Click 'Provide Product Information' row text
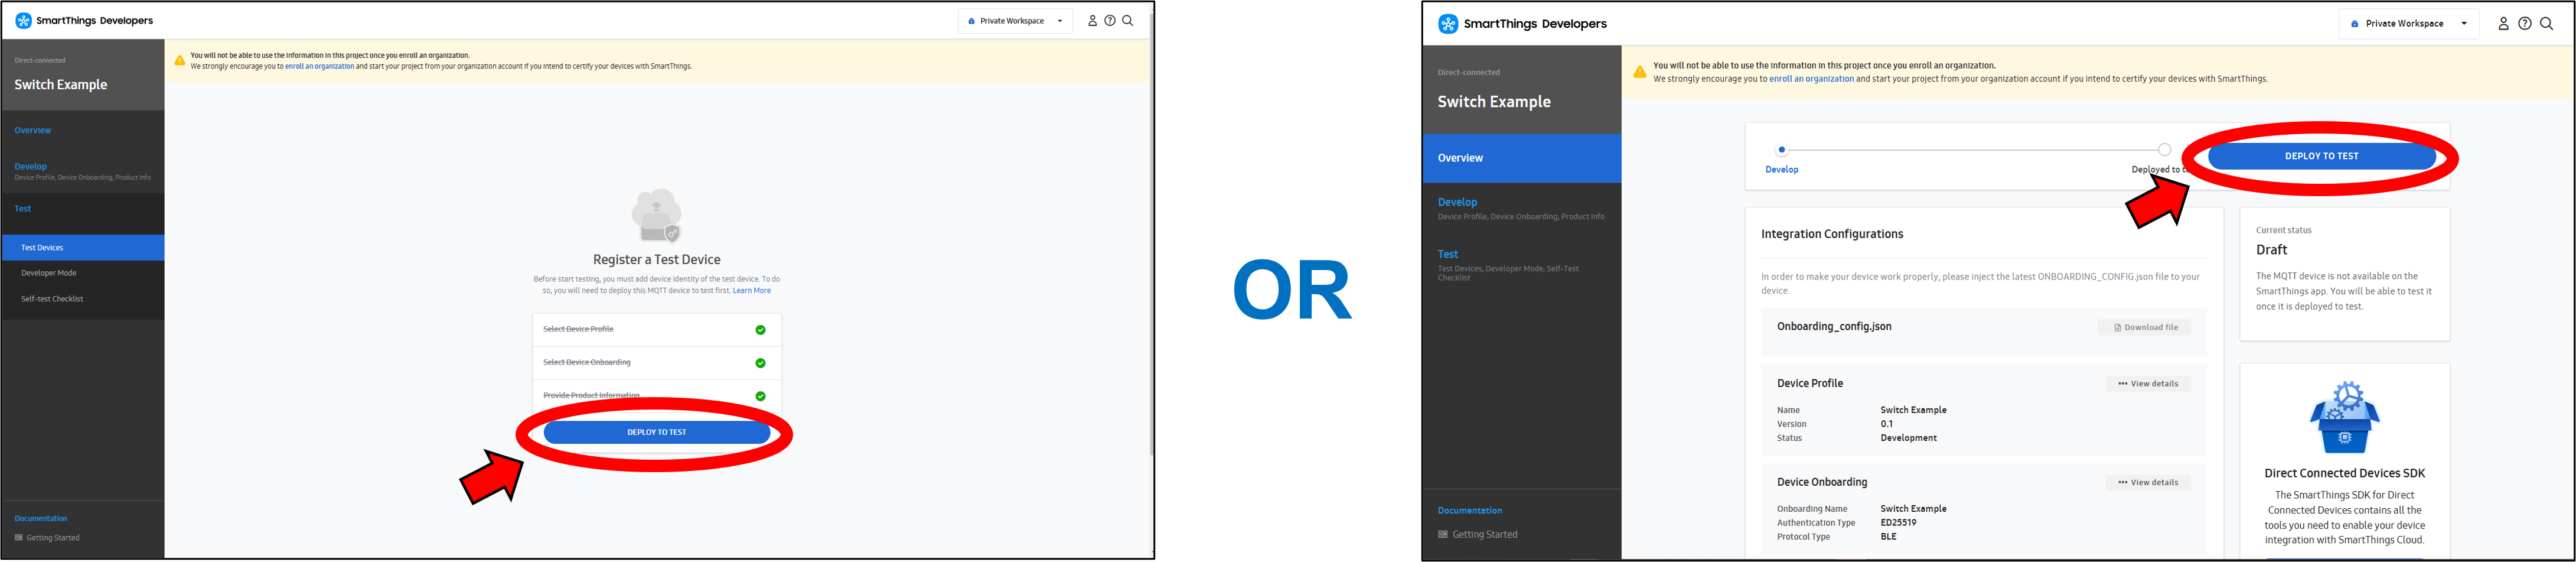The width and height of the screenshot is (2576, 562). [x=591, y=395]
